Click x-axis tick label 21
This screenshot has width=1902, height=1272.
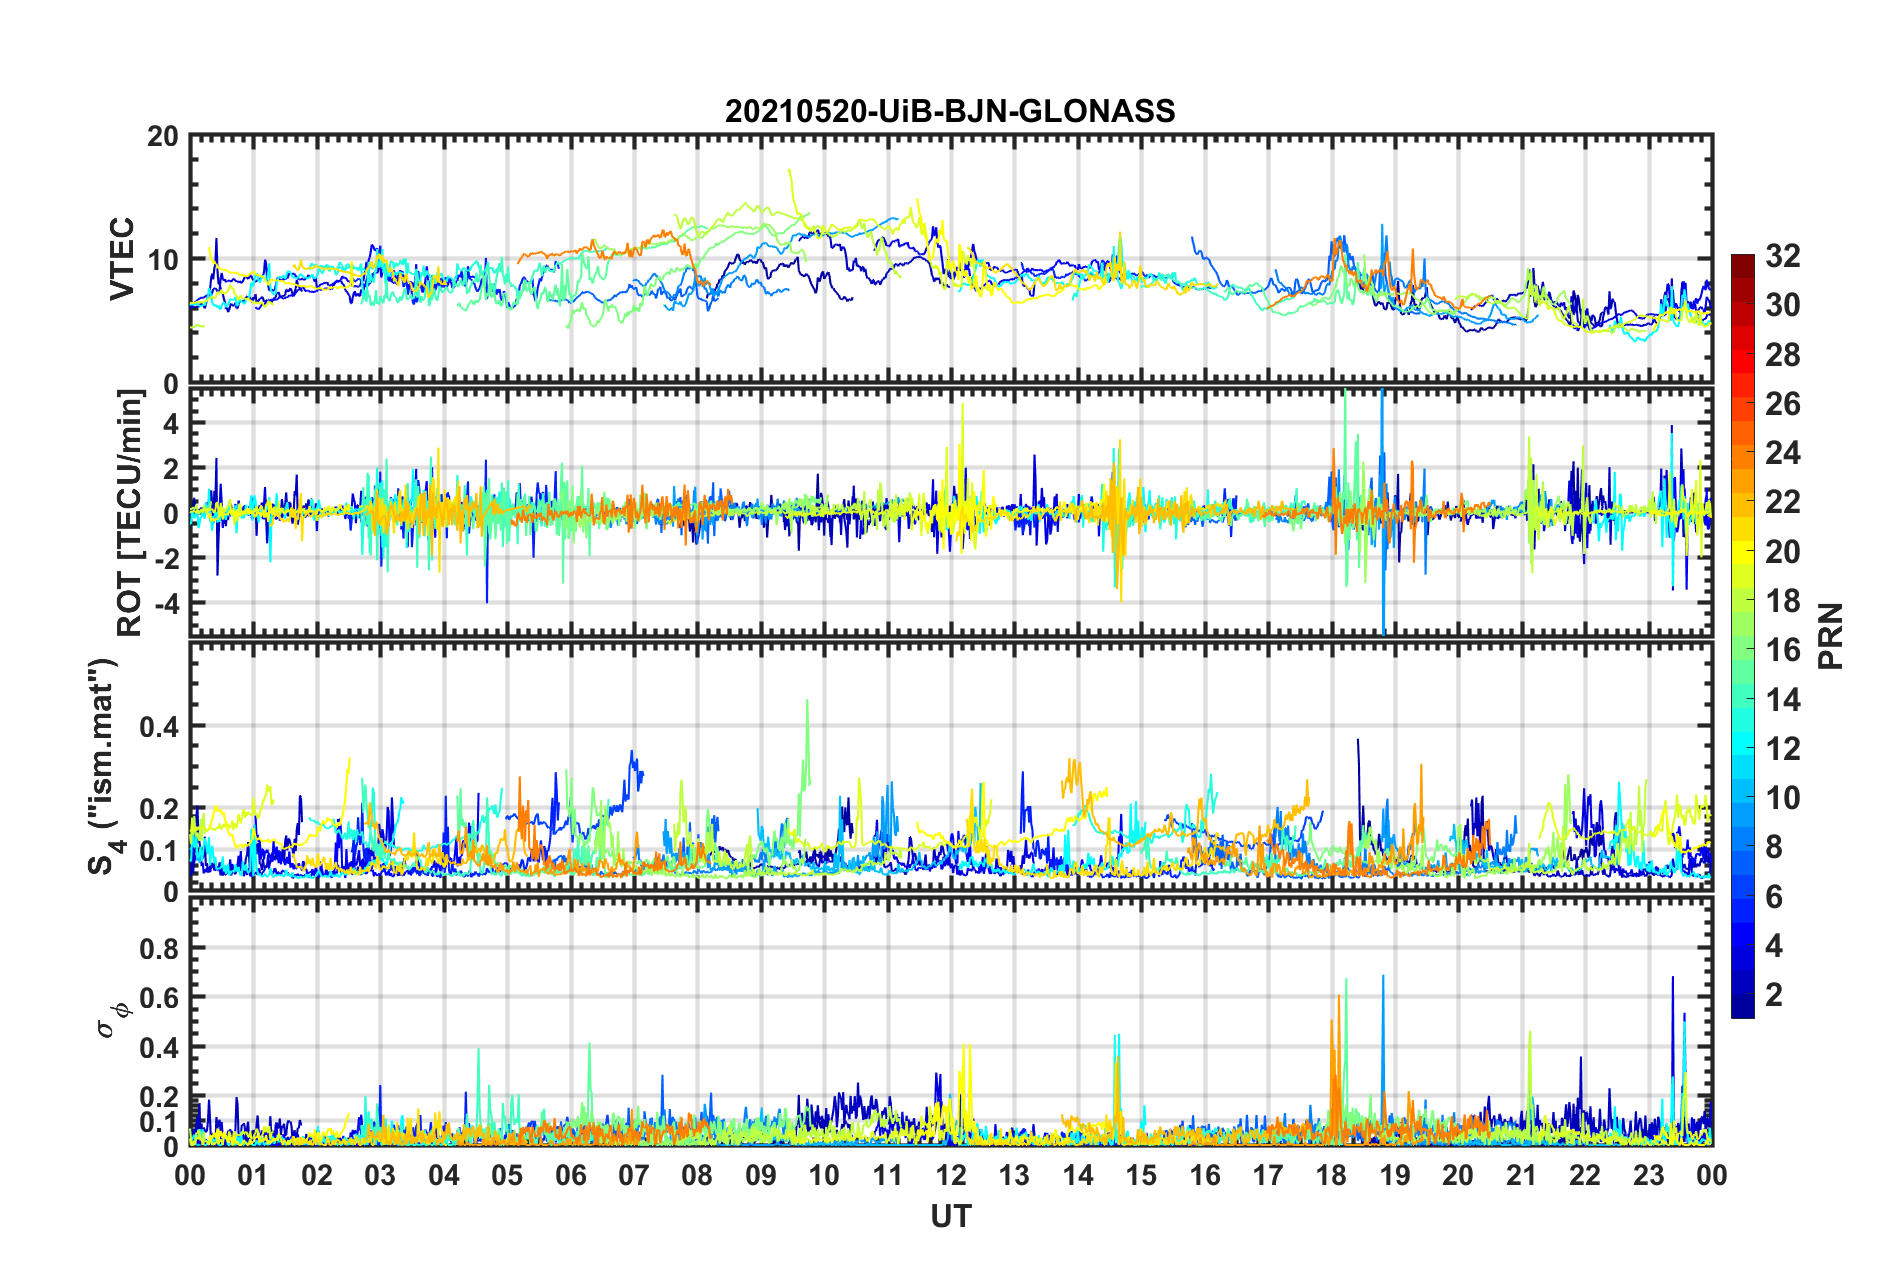[x=1522, y=1175]
